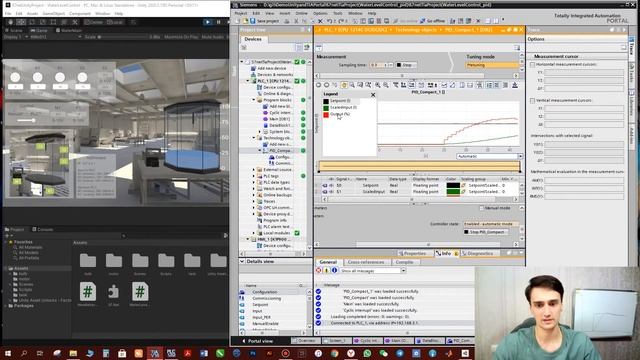This screenshot has width=640, height=360.
Task: Click Unity Play button
Action: click(x=207, y=22)
